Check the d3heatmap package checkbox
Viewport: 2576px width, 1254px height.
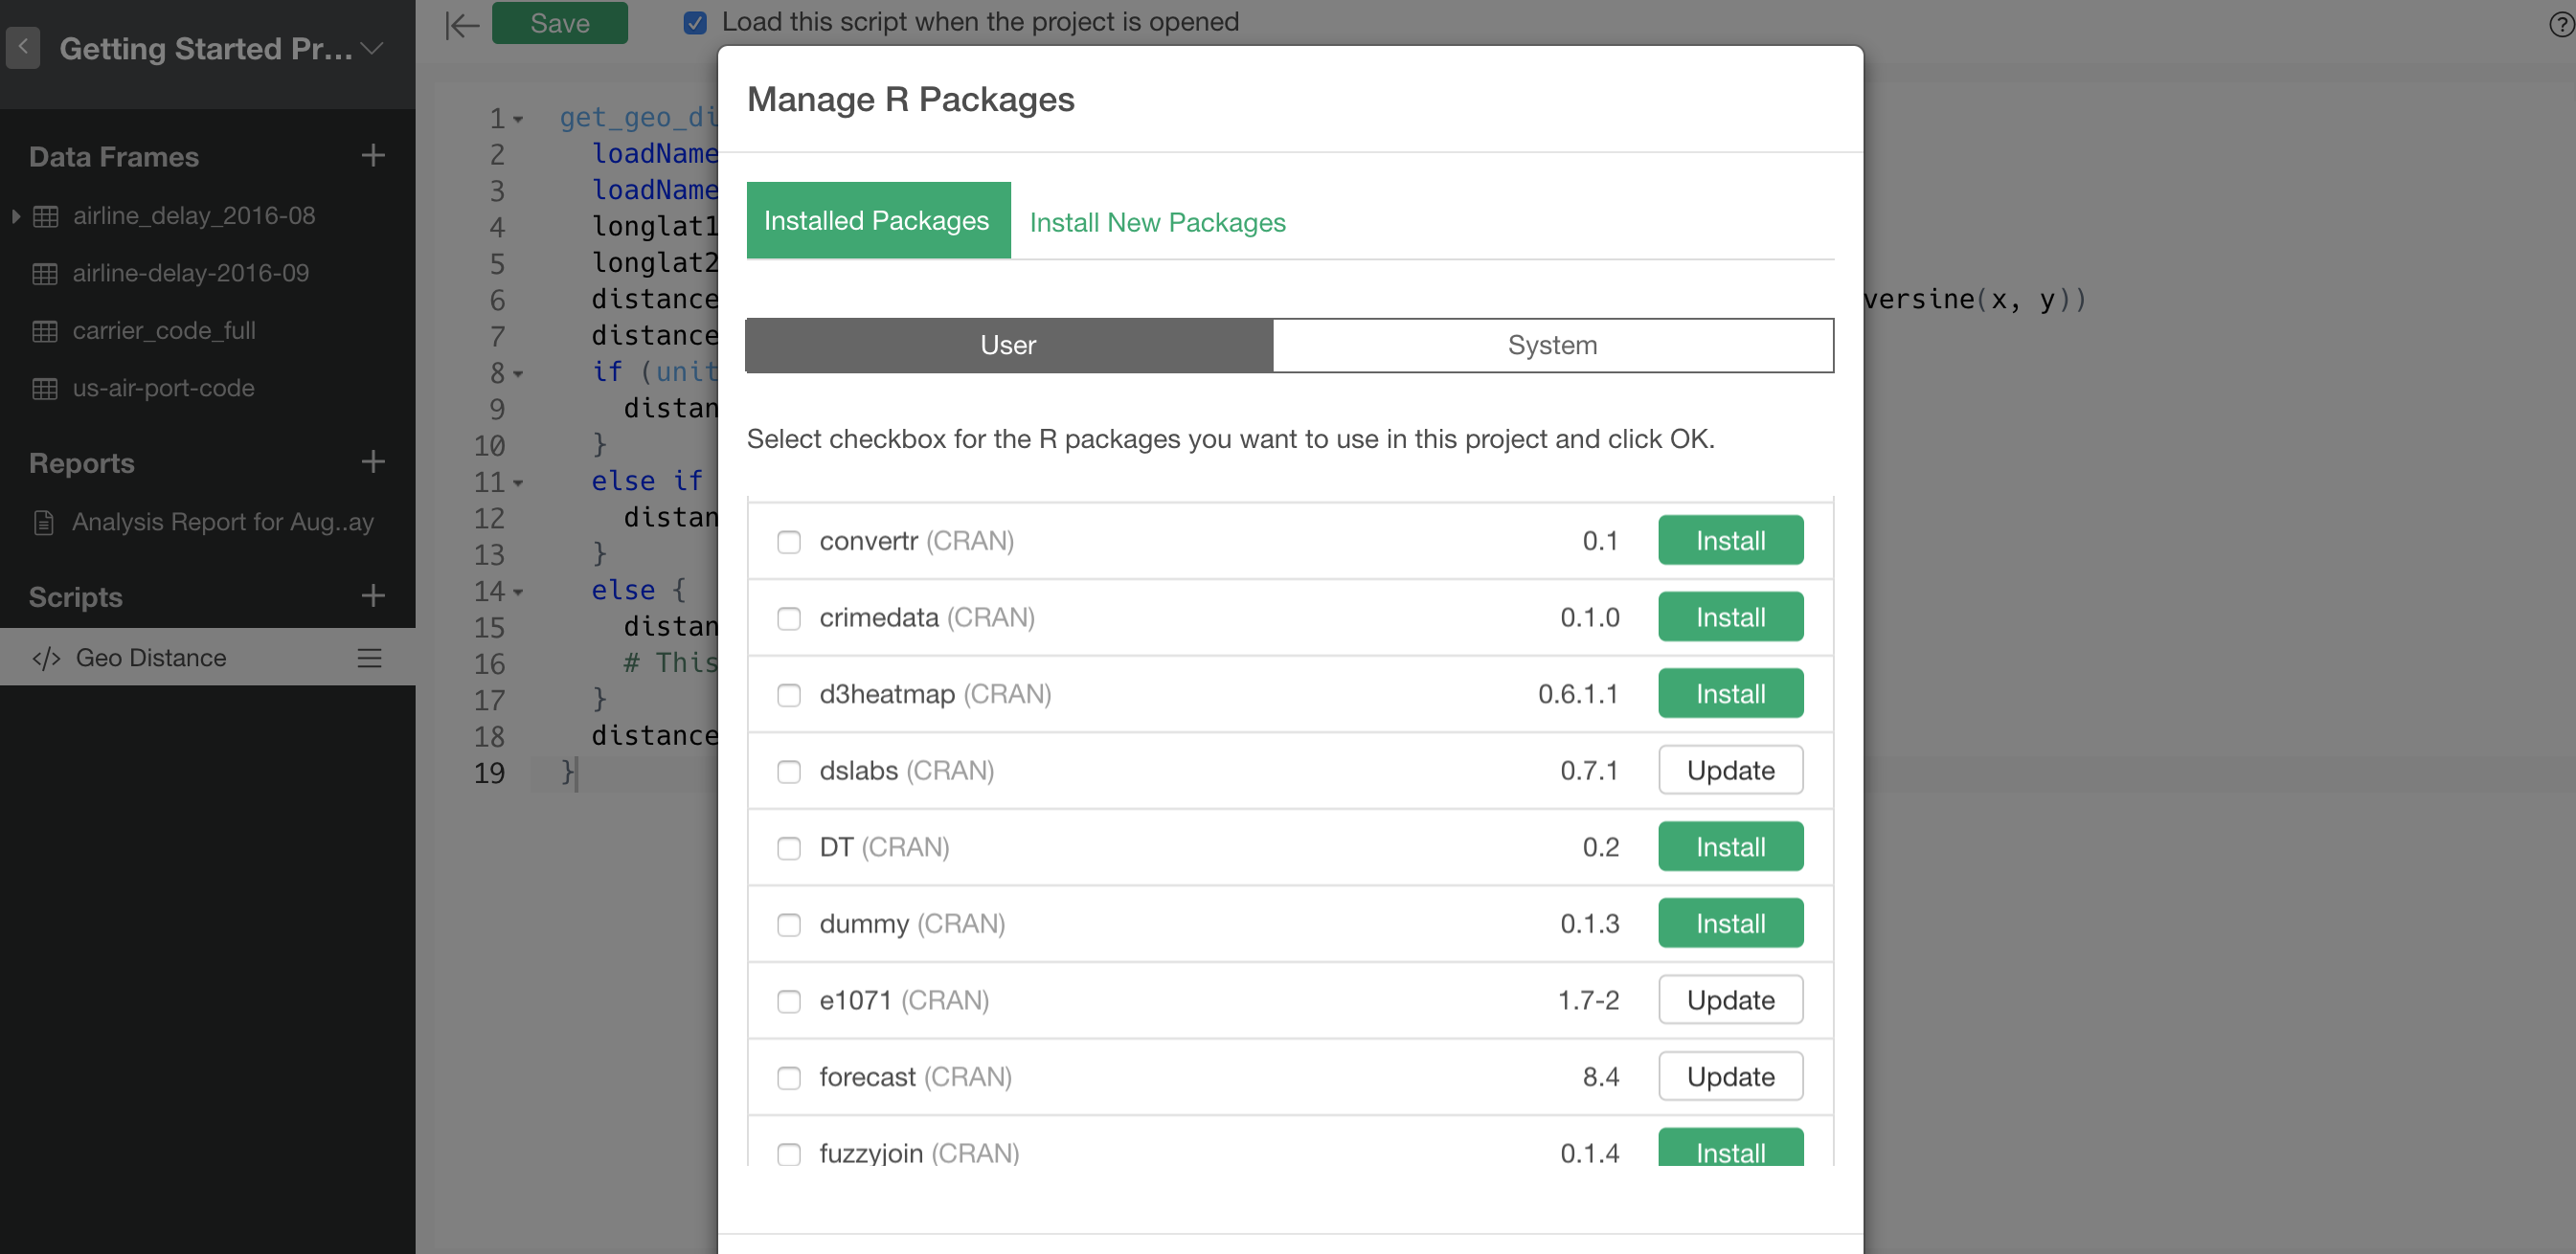click(x=789, y=695)
